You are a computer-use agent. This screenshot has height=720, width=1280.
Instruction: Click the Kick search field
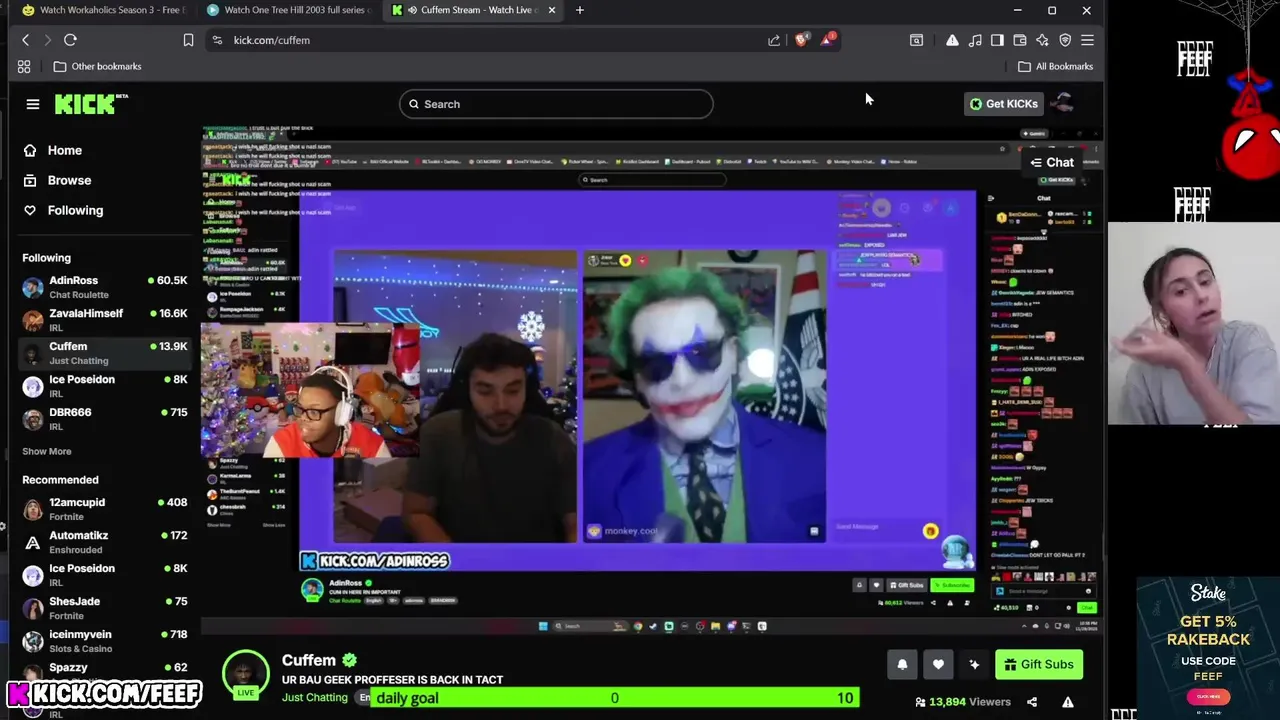556,104
